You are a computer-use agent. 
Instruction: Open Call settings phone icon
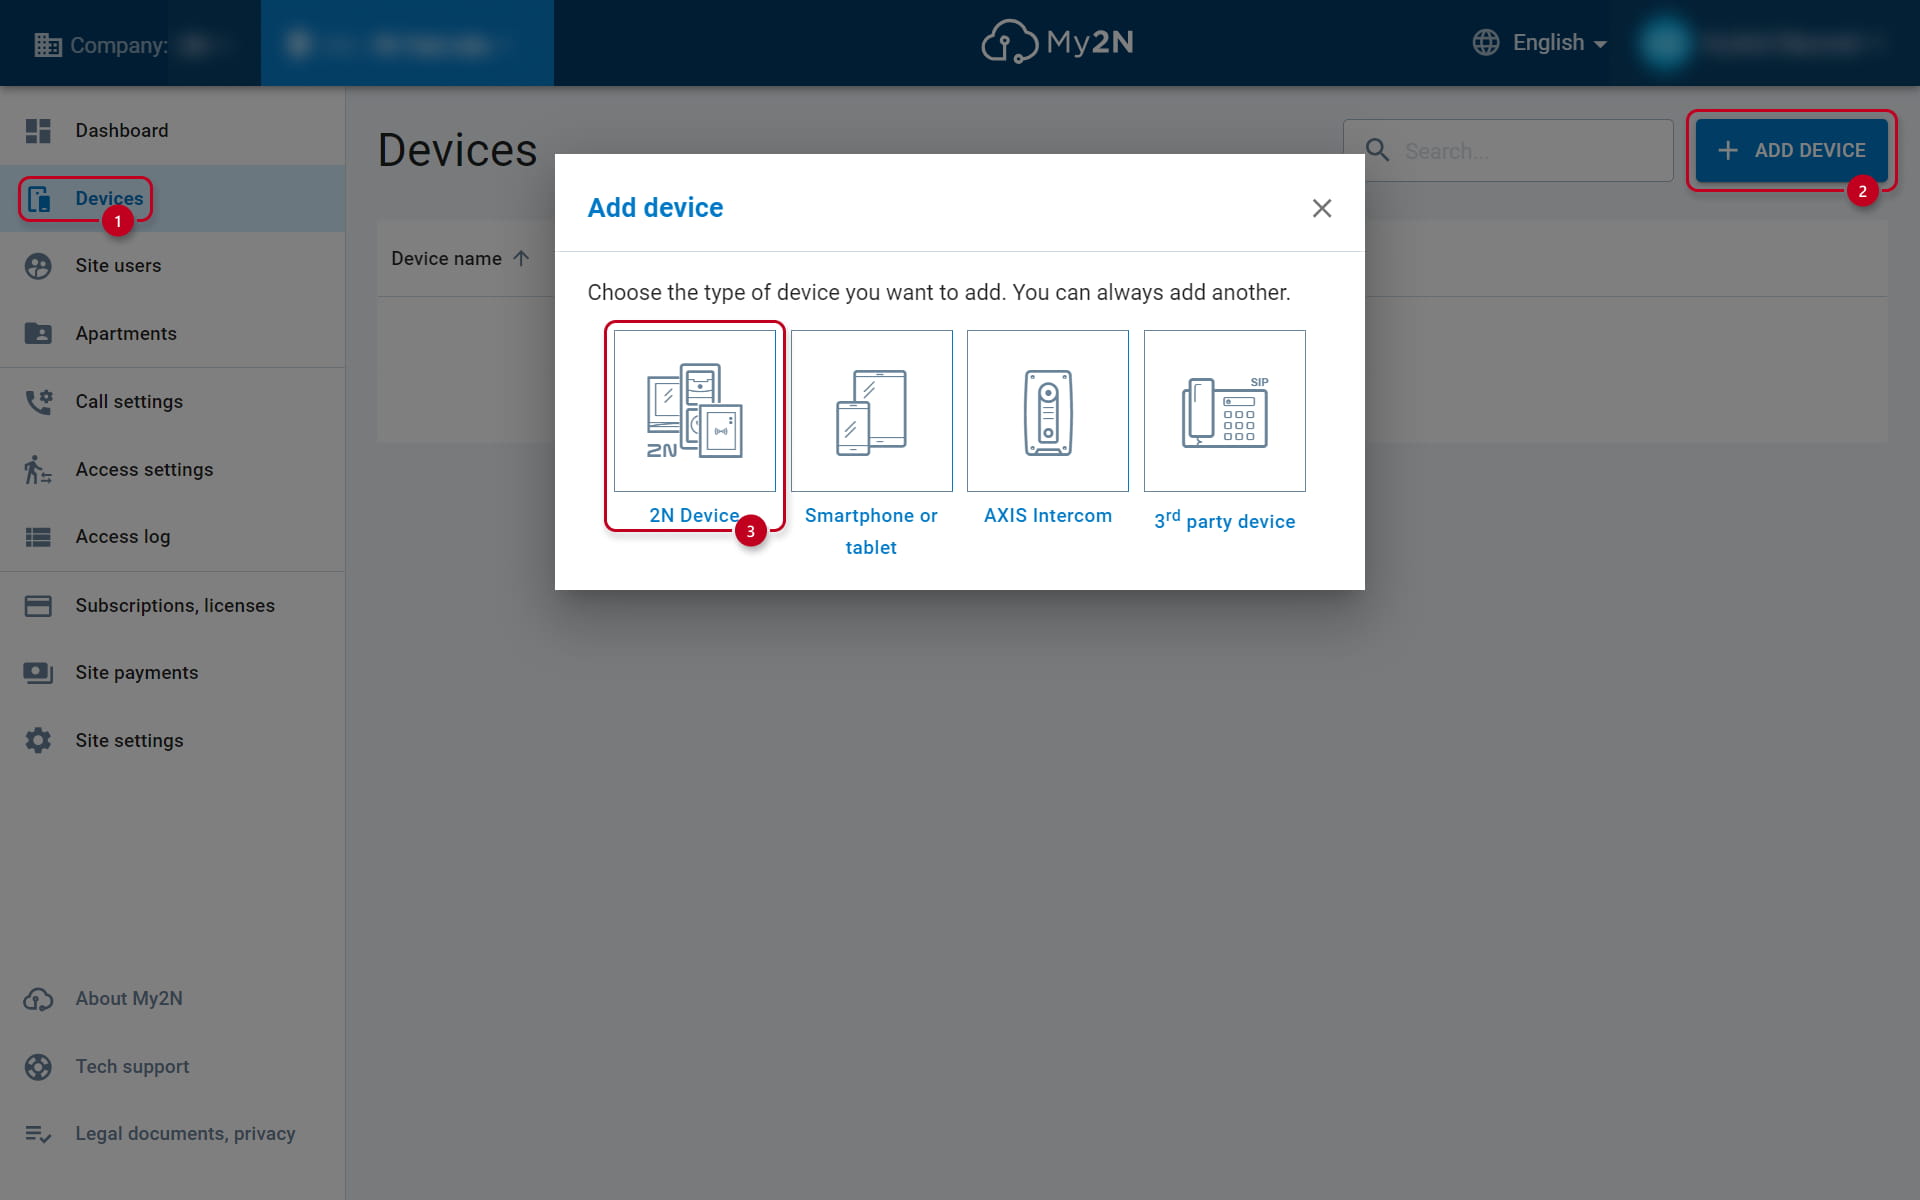[38, 401]
